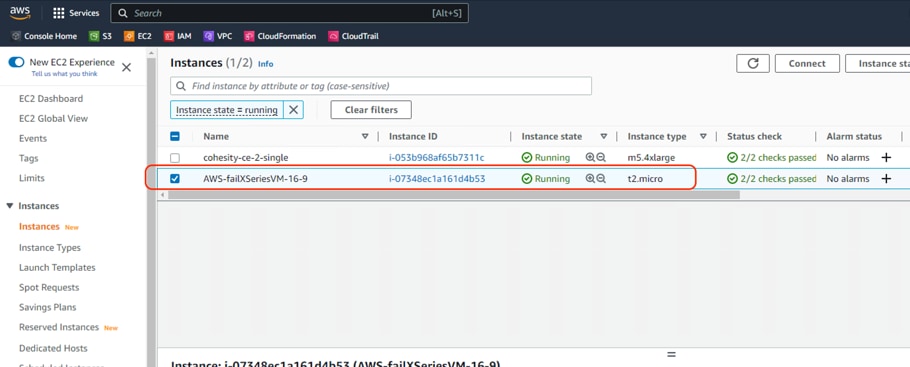The image size is (910, 367).
Task: Toggle the select-all header checkbox
Action: [175, 136]
